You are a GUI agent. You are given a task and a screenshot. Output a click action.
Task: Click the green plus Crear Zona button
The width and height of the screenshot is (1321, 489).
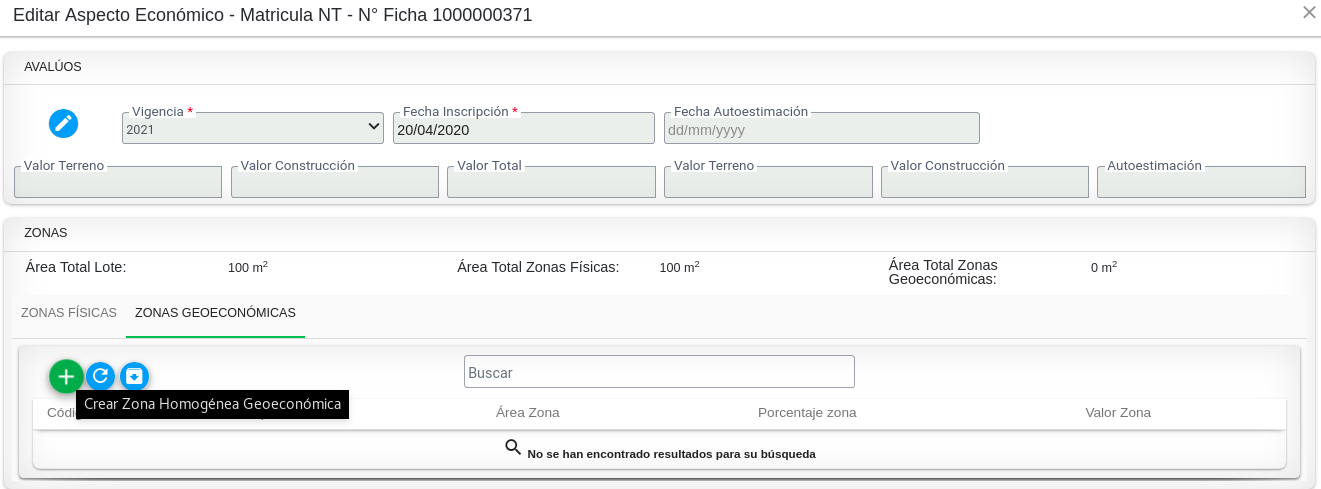point(66,376)
